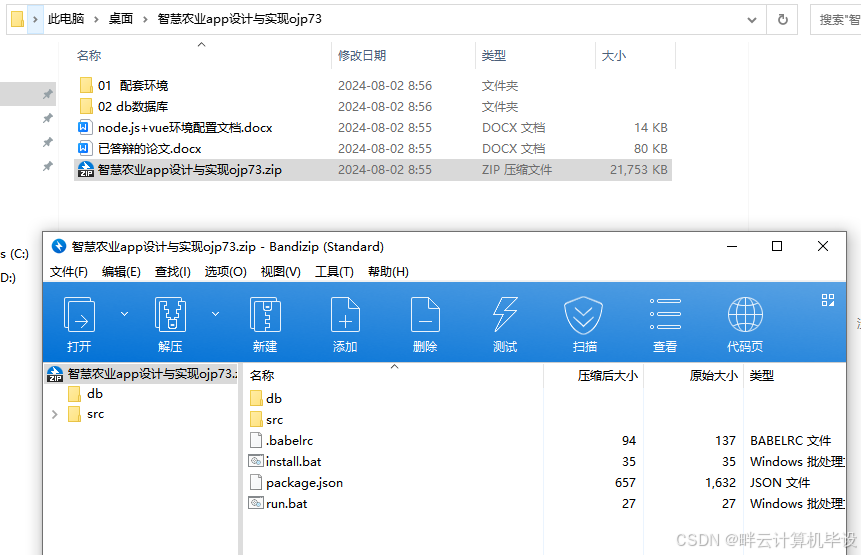The image size is (861, 555).
Task: Open the 选项(O) menu
Action: 226,272
